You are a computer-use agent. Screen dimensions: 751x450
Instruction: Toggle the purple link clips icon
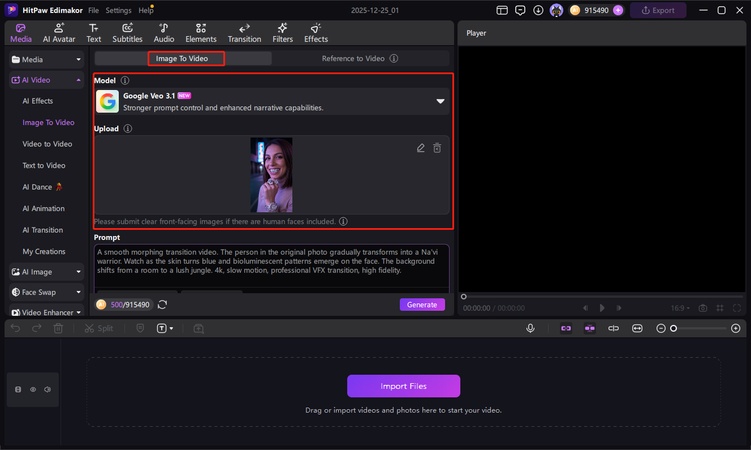566,328
